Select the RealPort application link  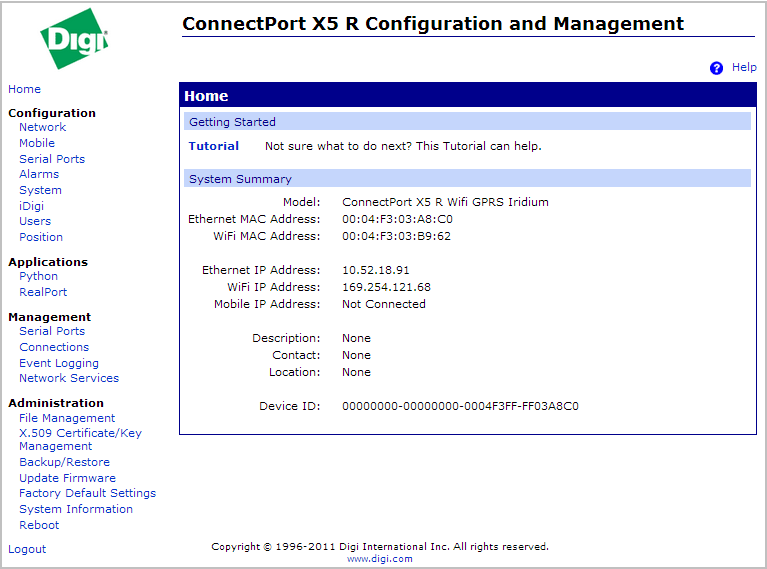pyautogui.click(x=43, y=292)
